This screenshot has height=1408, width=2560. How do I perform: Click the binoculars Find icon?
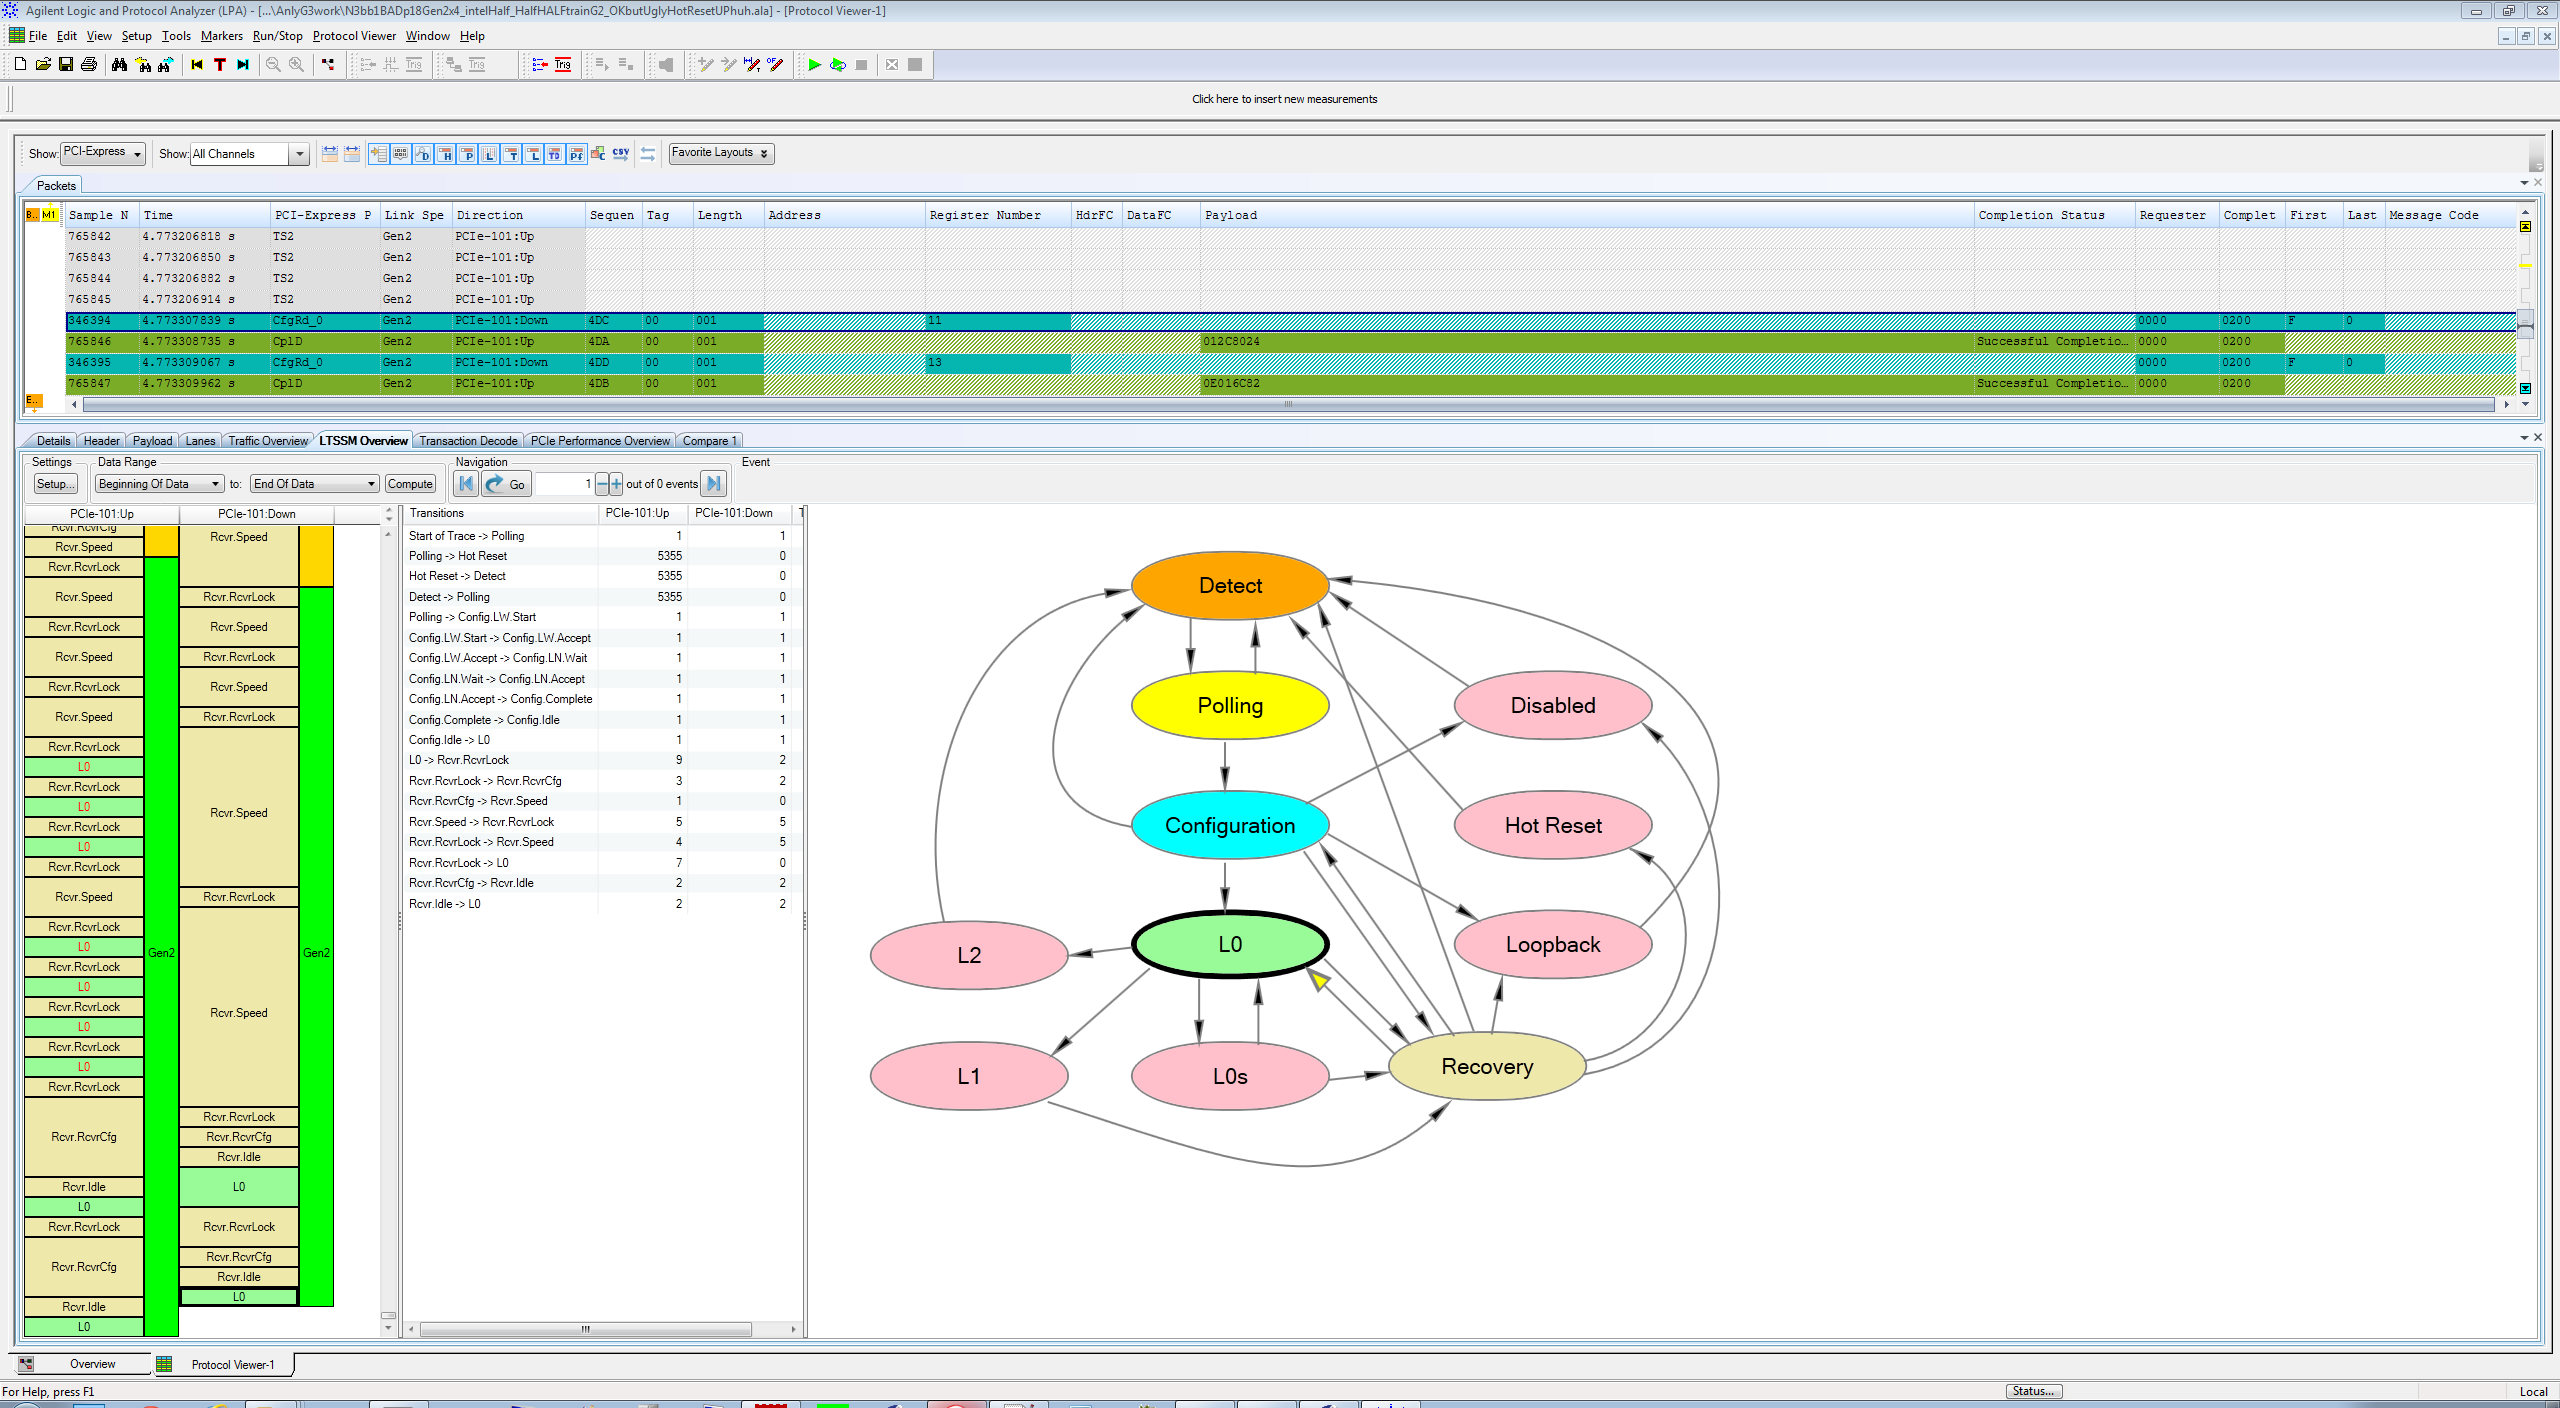pos(120,65)
